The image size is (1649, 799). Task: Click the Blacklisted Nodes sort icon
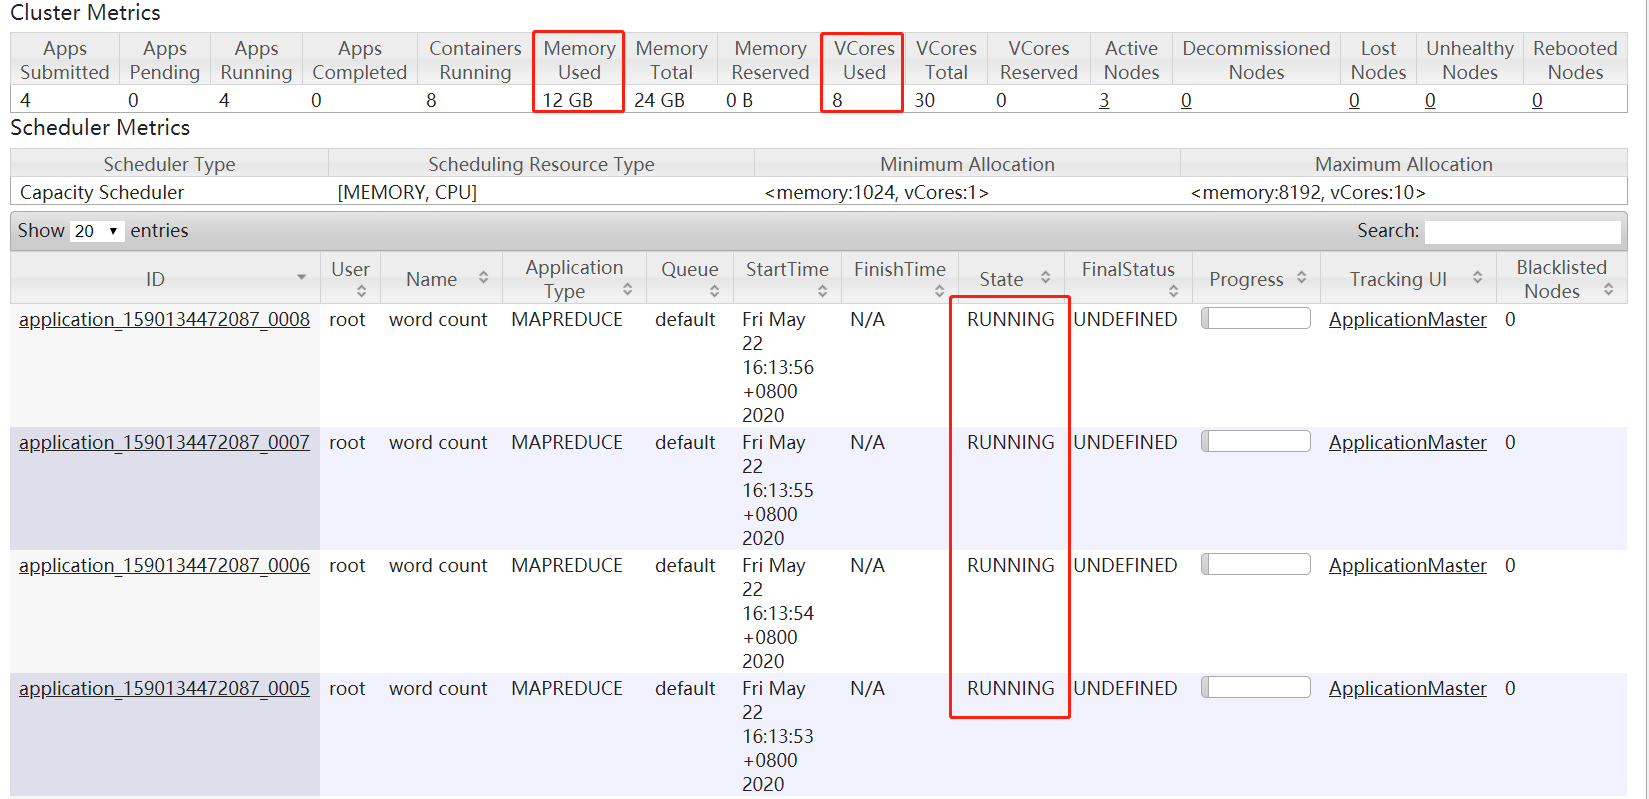pos(1608,290)
